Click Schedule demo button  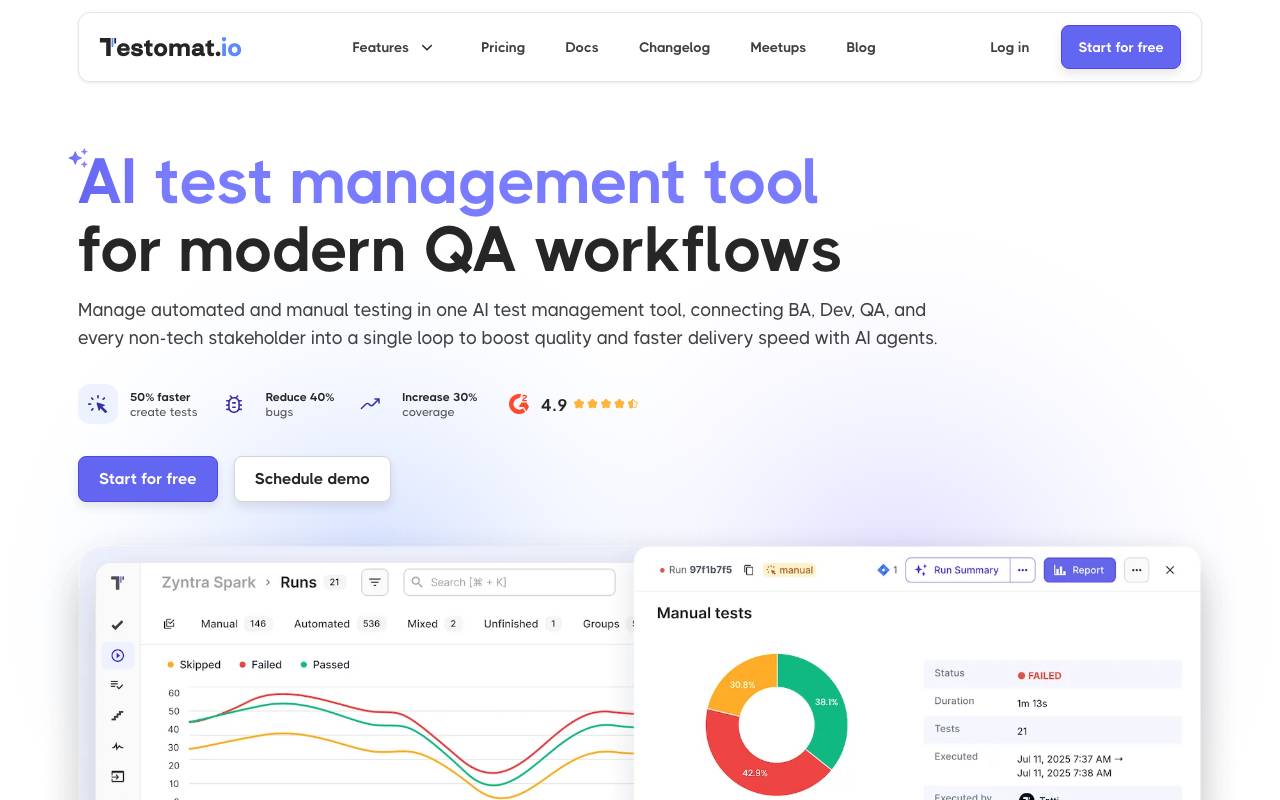[312, 479]
